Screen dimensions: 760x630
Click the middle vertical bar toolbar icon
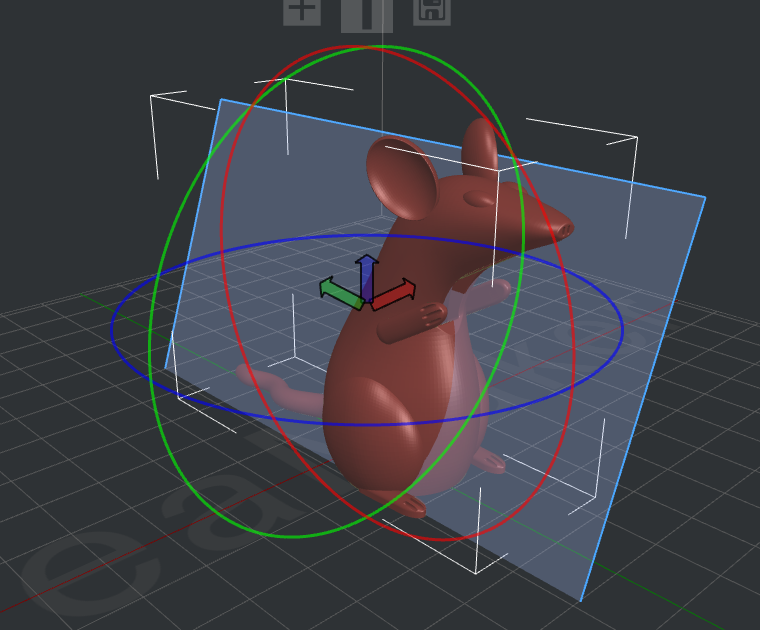[366, 13]
